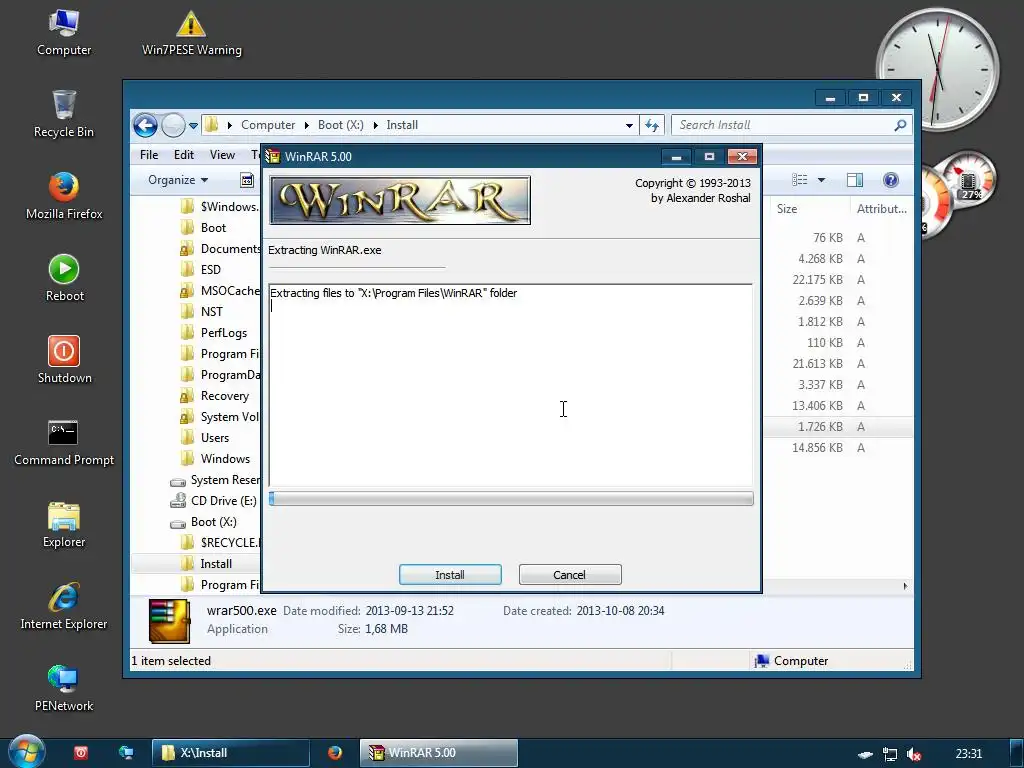Click the desktop clock gadget
This screenshot has height=768, width=1024.
pyautogui.click(x=938, y=69)
